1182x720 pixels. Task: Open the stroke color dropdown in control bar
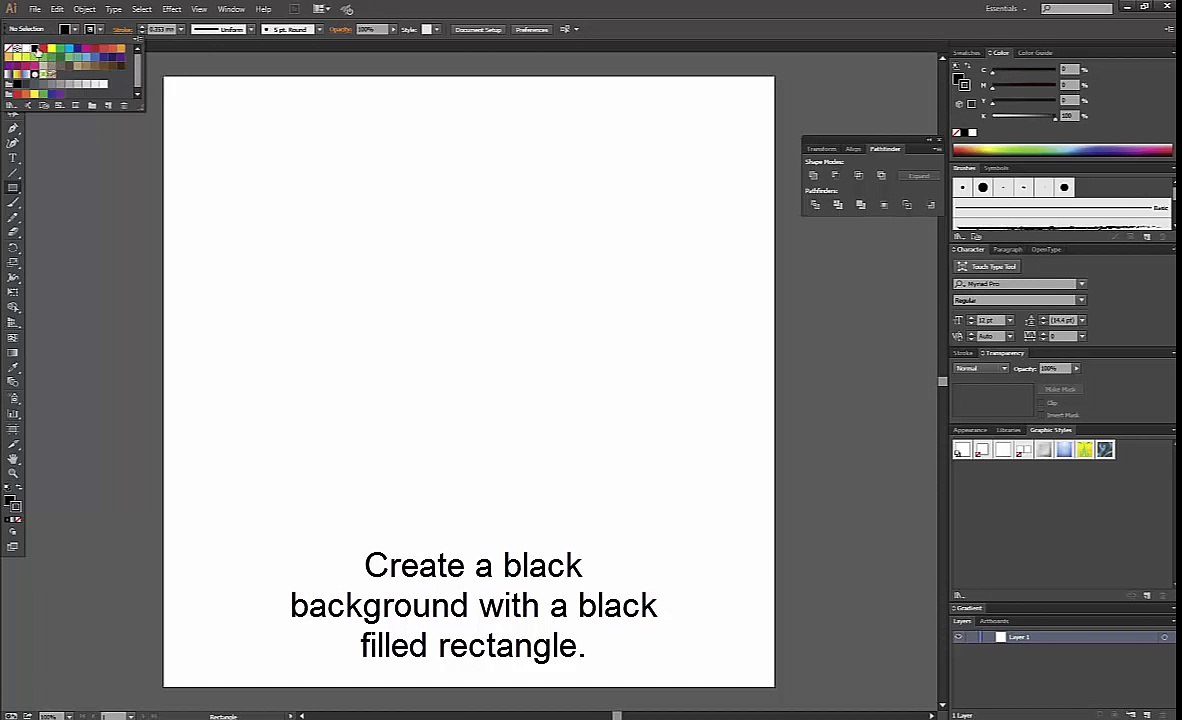point(100,29)
